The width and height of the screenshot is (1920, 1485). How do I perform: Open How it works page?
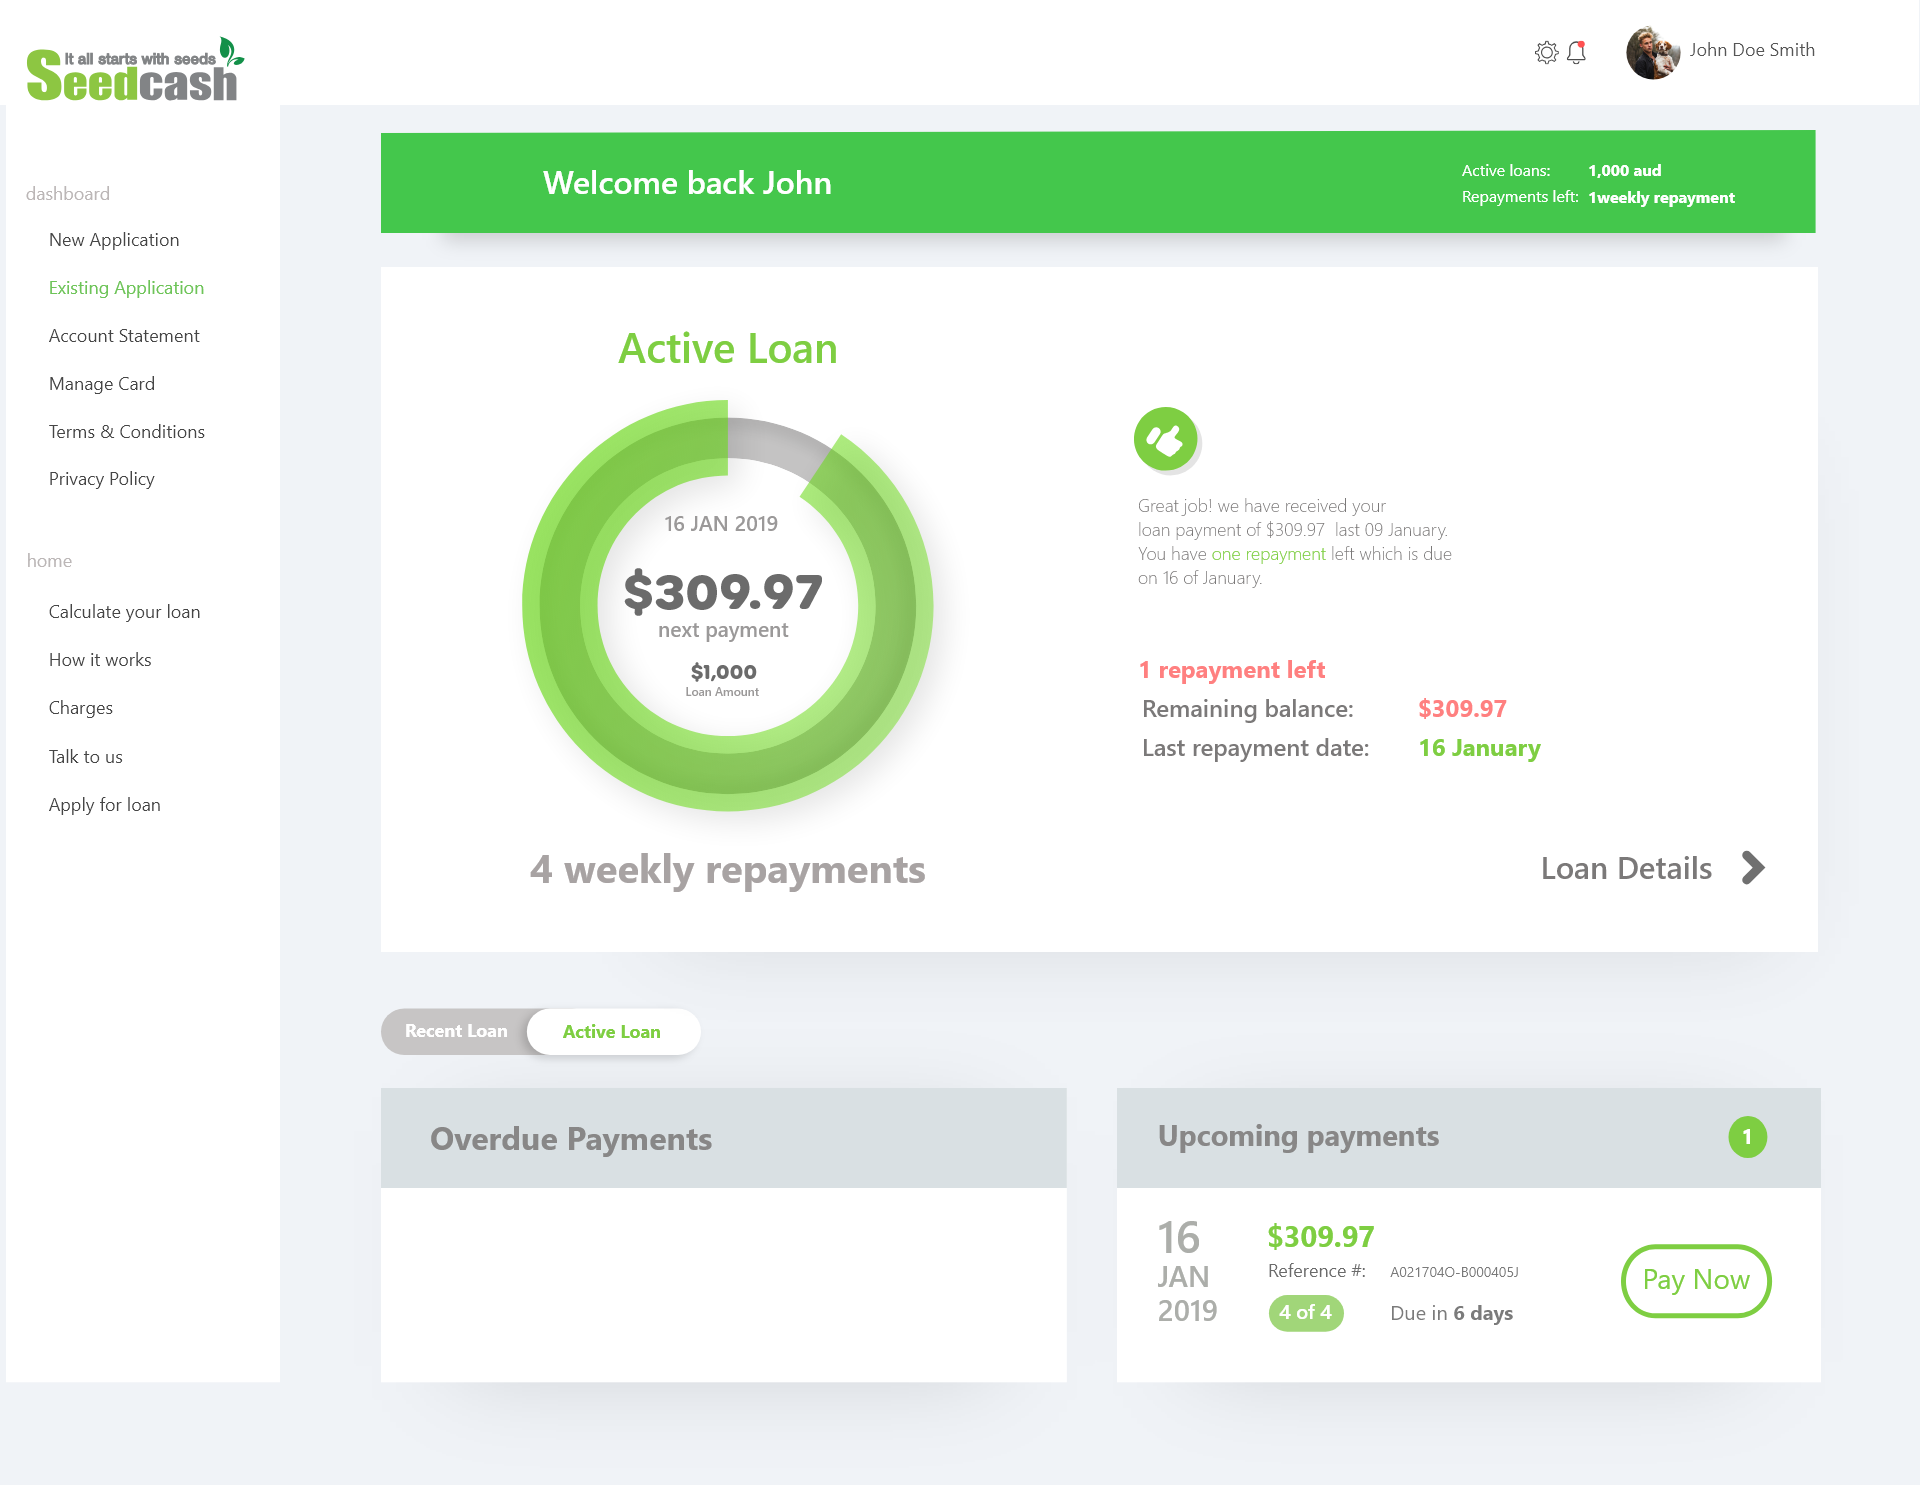click(x=100, y=660)
